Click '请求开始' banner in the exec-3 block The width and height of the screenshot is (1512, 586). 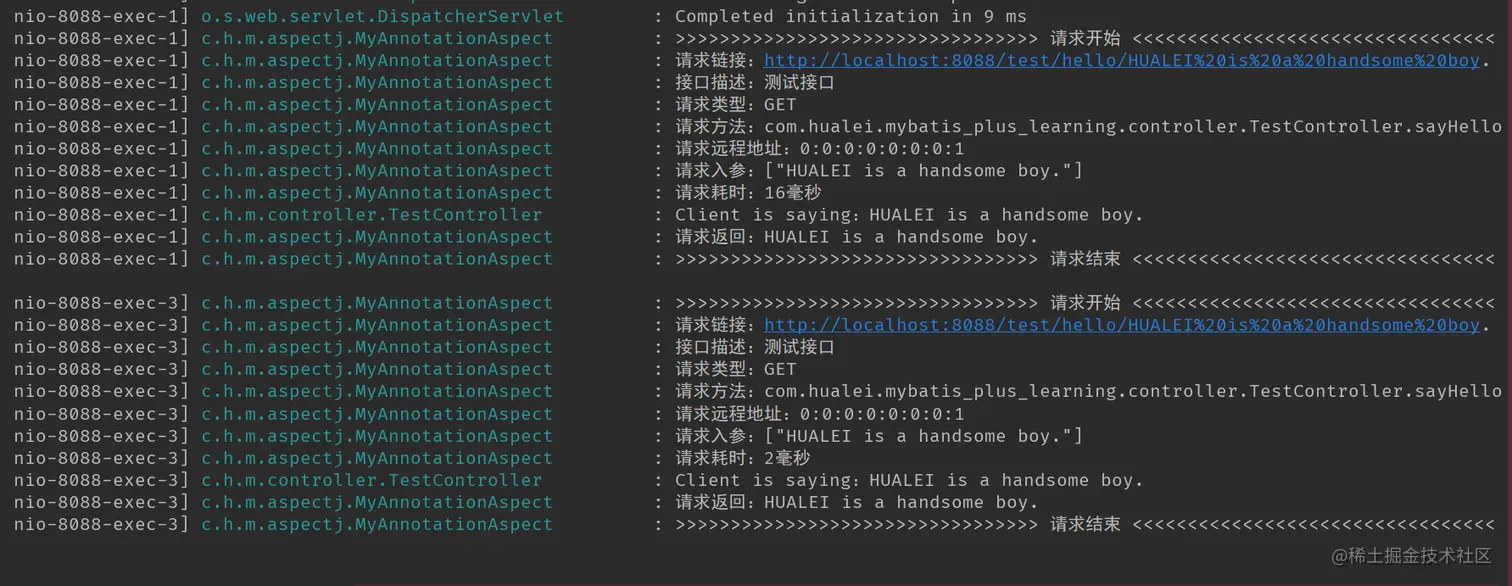point(1085,303)
